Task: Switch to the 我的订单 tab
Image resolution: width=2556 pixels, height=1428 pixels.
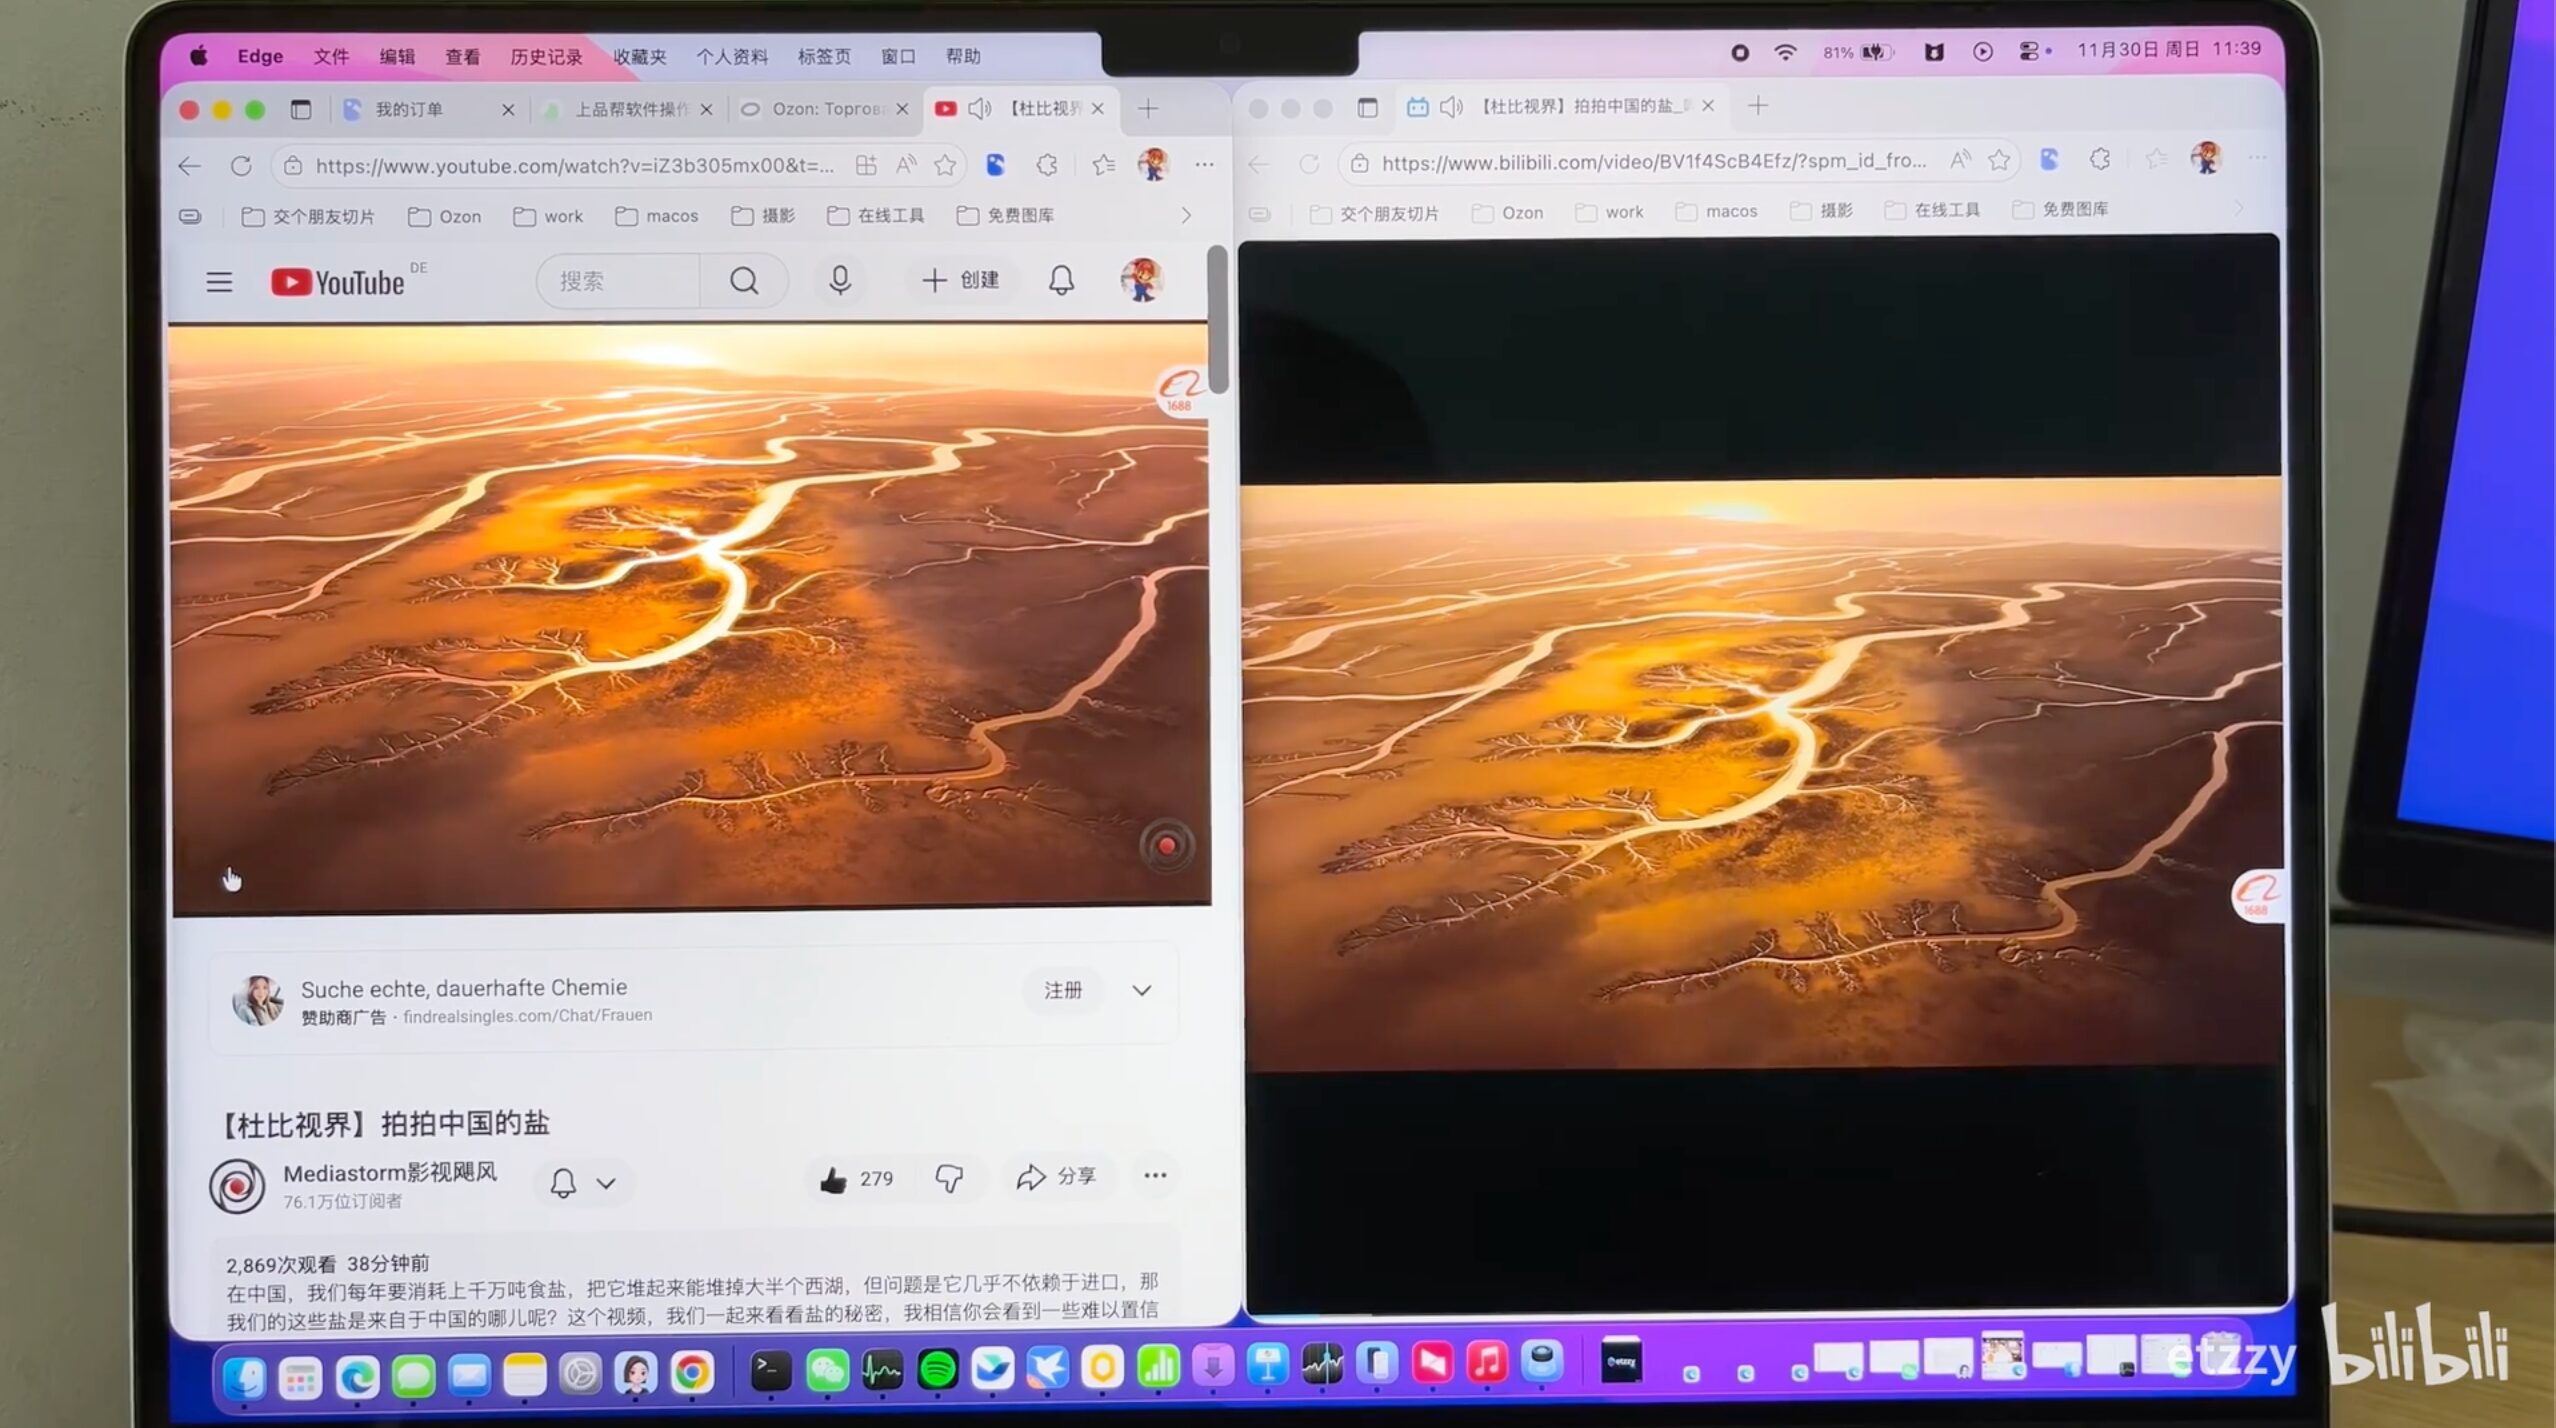Action: [409, 109]
